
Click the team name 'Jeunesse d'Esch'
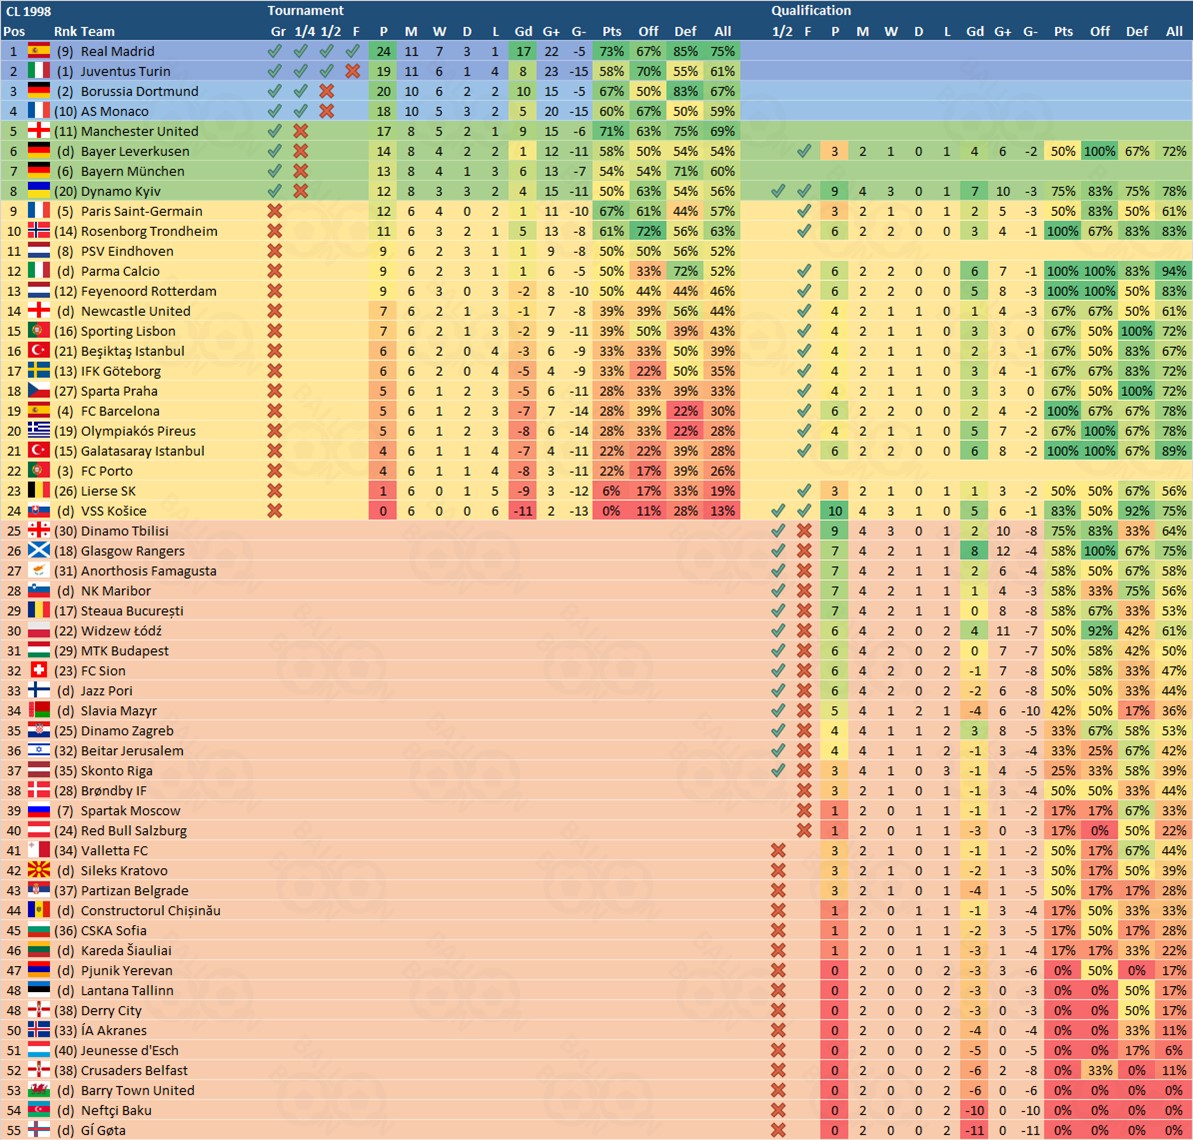pos(129,1050)
